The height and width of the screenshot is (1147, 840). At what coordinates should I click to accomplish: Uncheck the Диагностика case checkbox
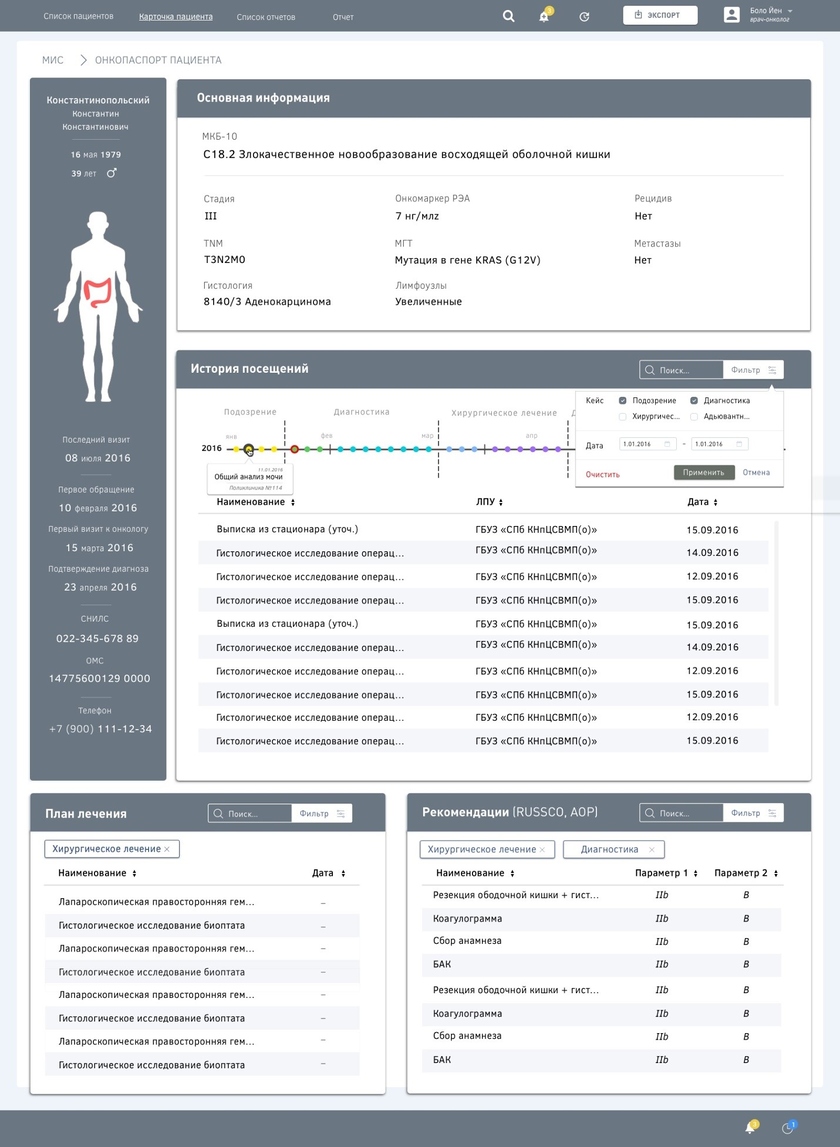coord(694,400)
